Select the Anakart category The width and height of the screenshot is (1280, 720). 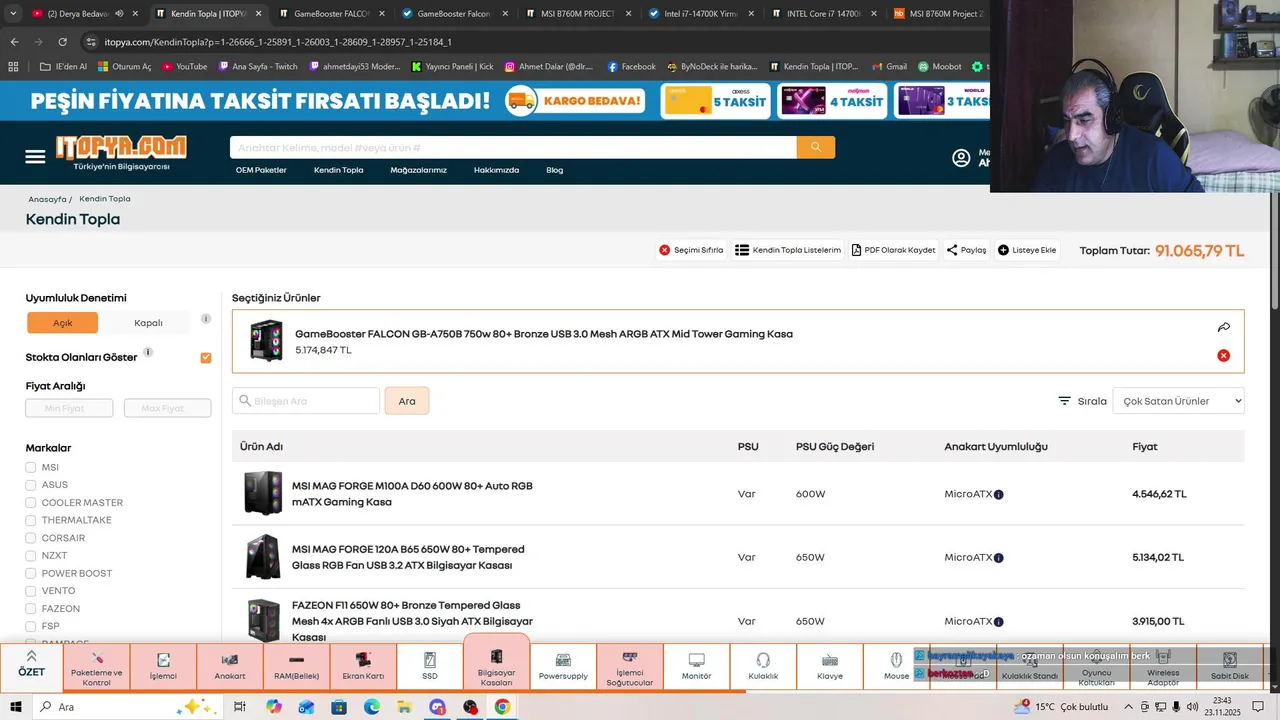[x=230, y=668]
